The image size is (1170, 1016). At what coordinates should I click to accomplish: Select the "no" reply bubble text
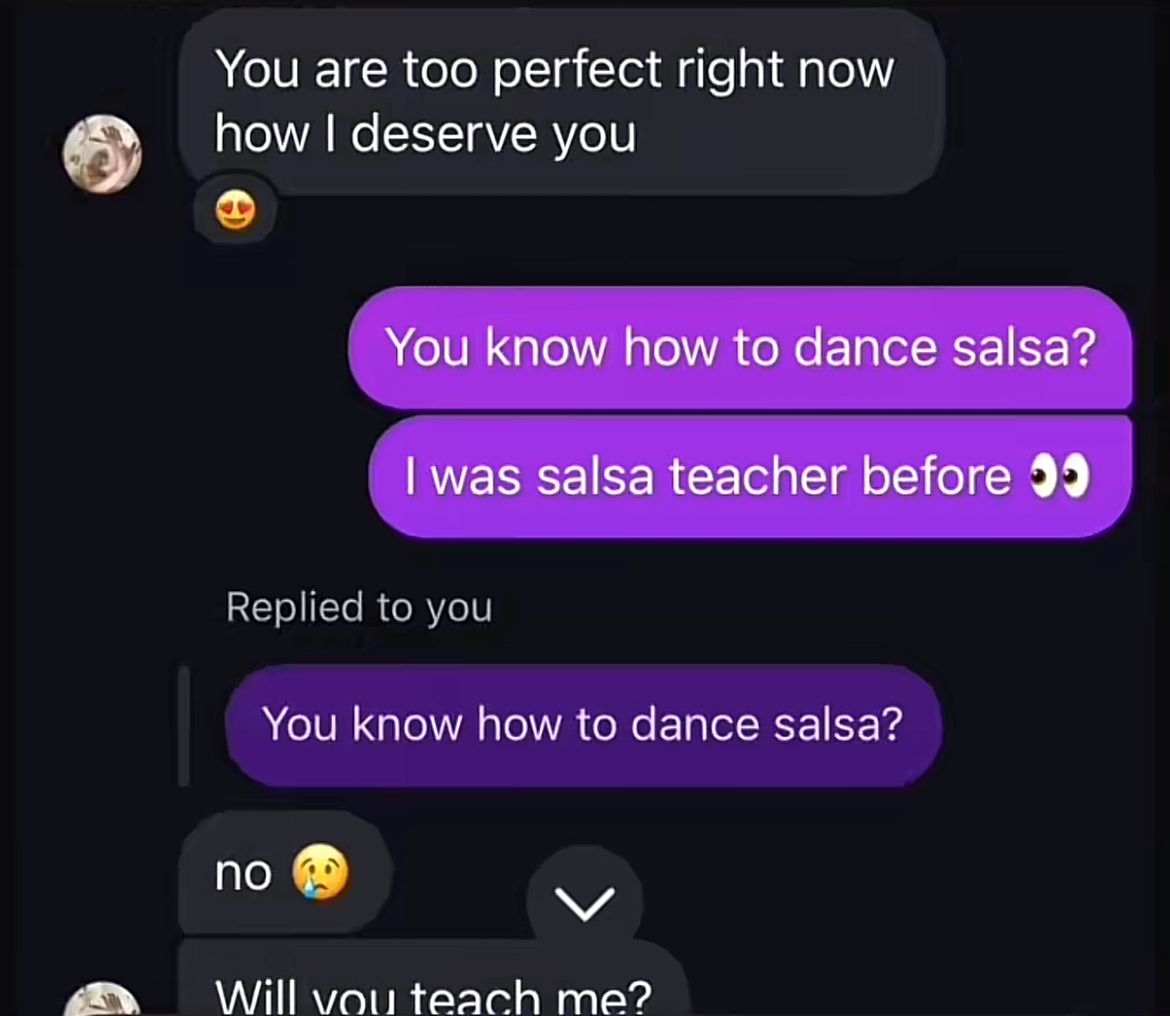[x=243, y=874]
